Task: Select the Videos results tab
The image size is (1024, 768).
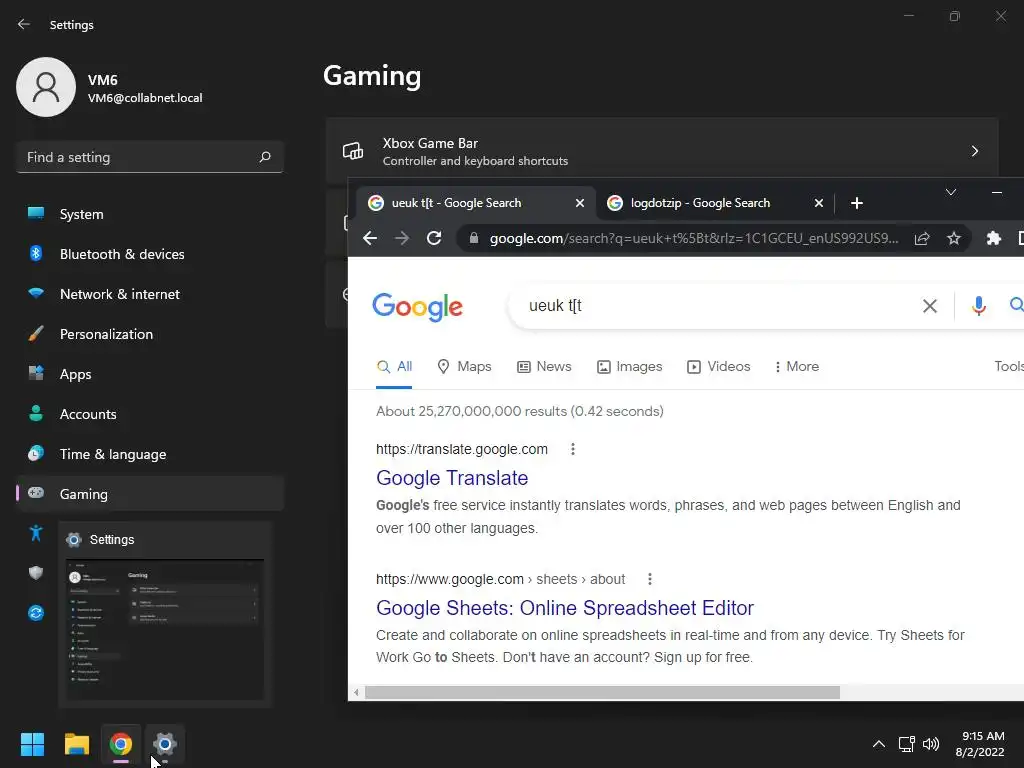Action: 718,366
